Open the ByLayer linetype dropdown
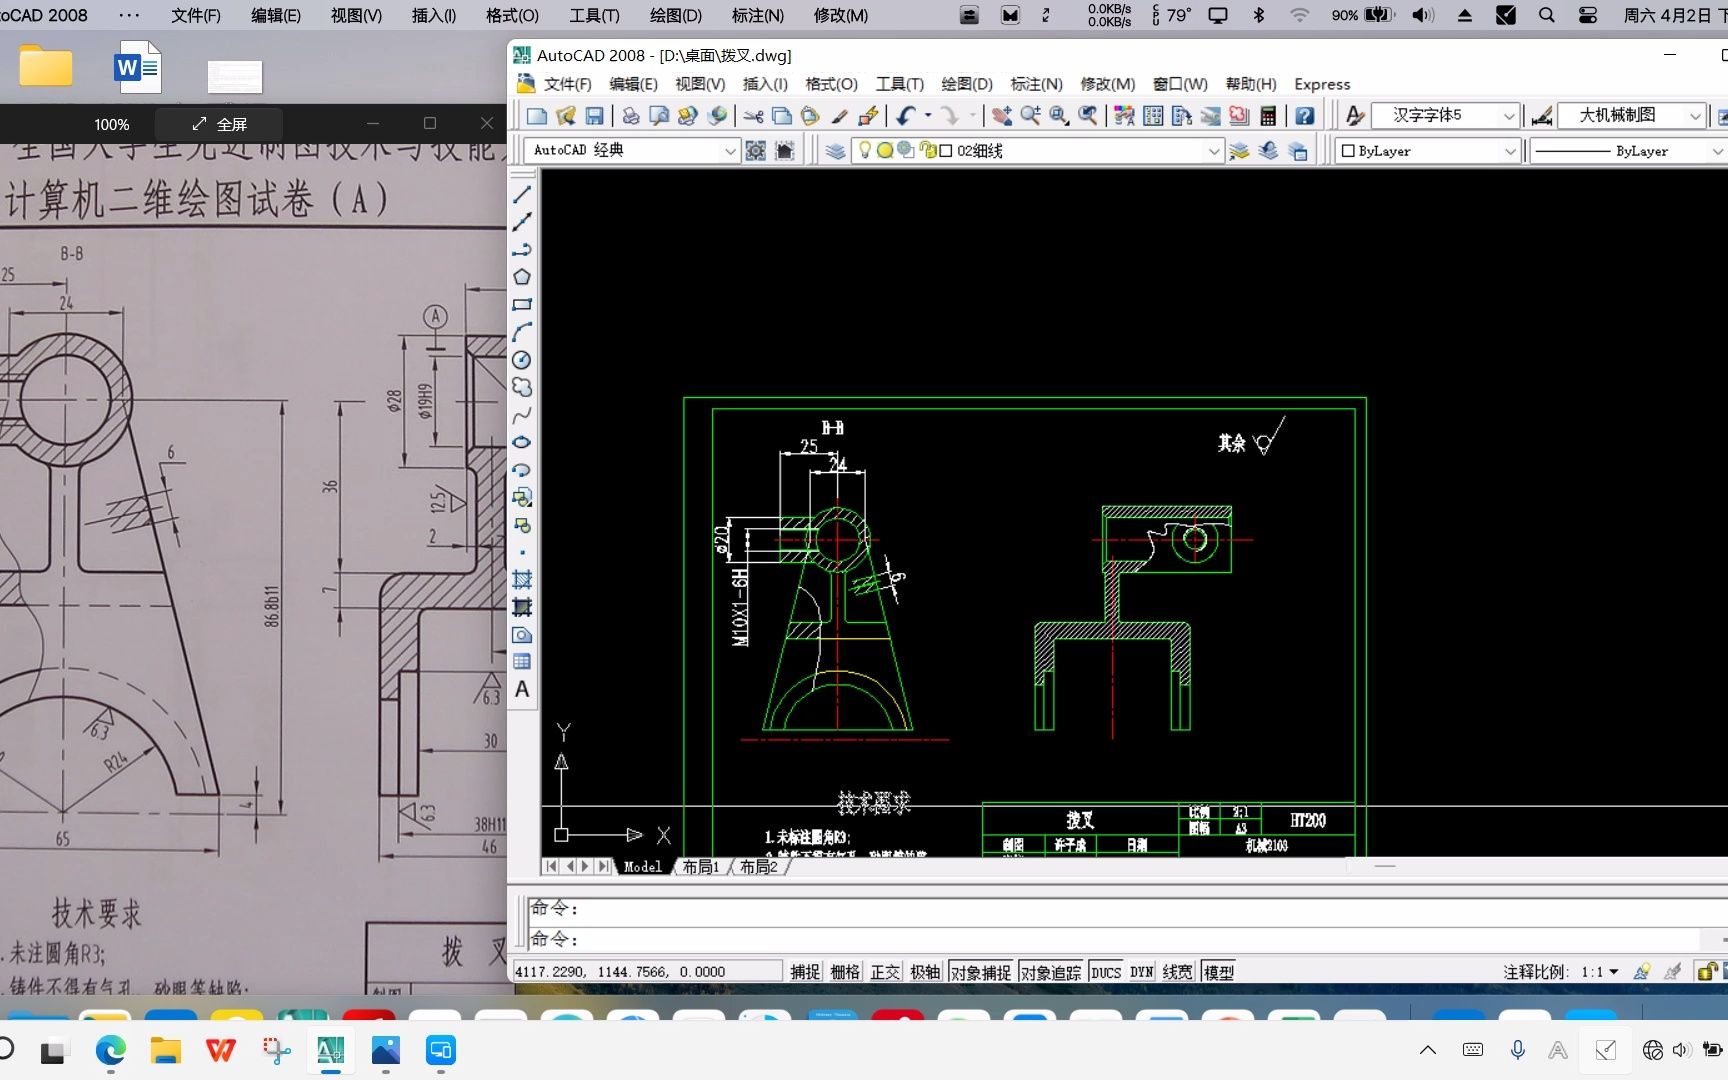1728x1080 pixels. [1716, 151]
